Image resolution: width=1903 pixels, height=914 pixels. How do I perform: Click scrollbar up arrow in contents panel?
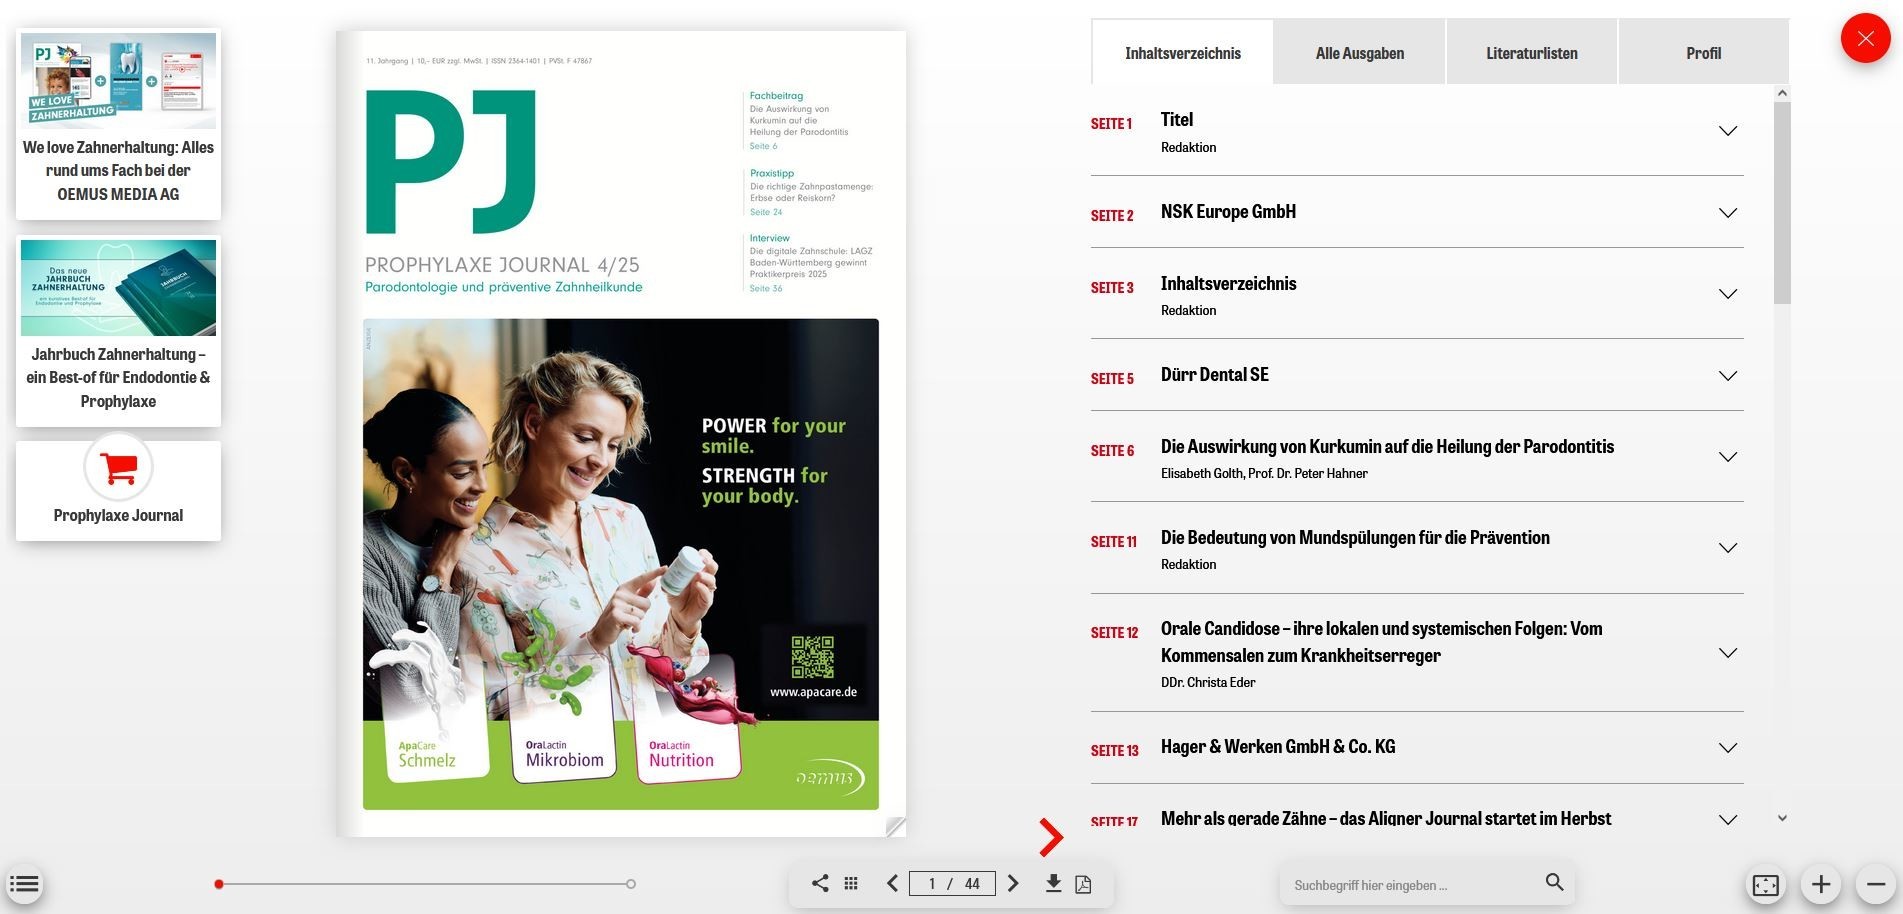click(x=1782, y=93)
